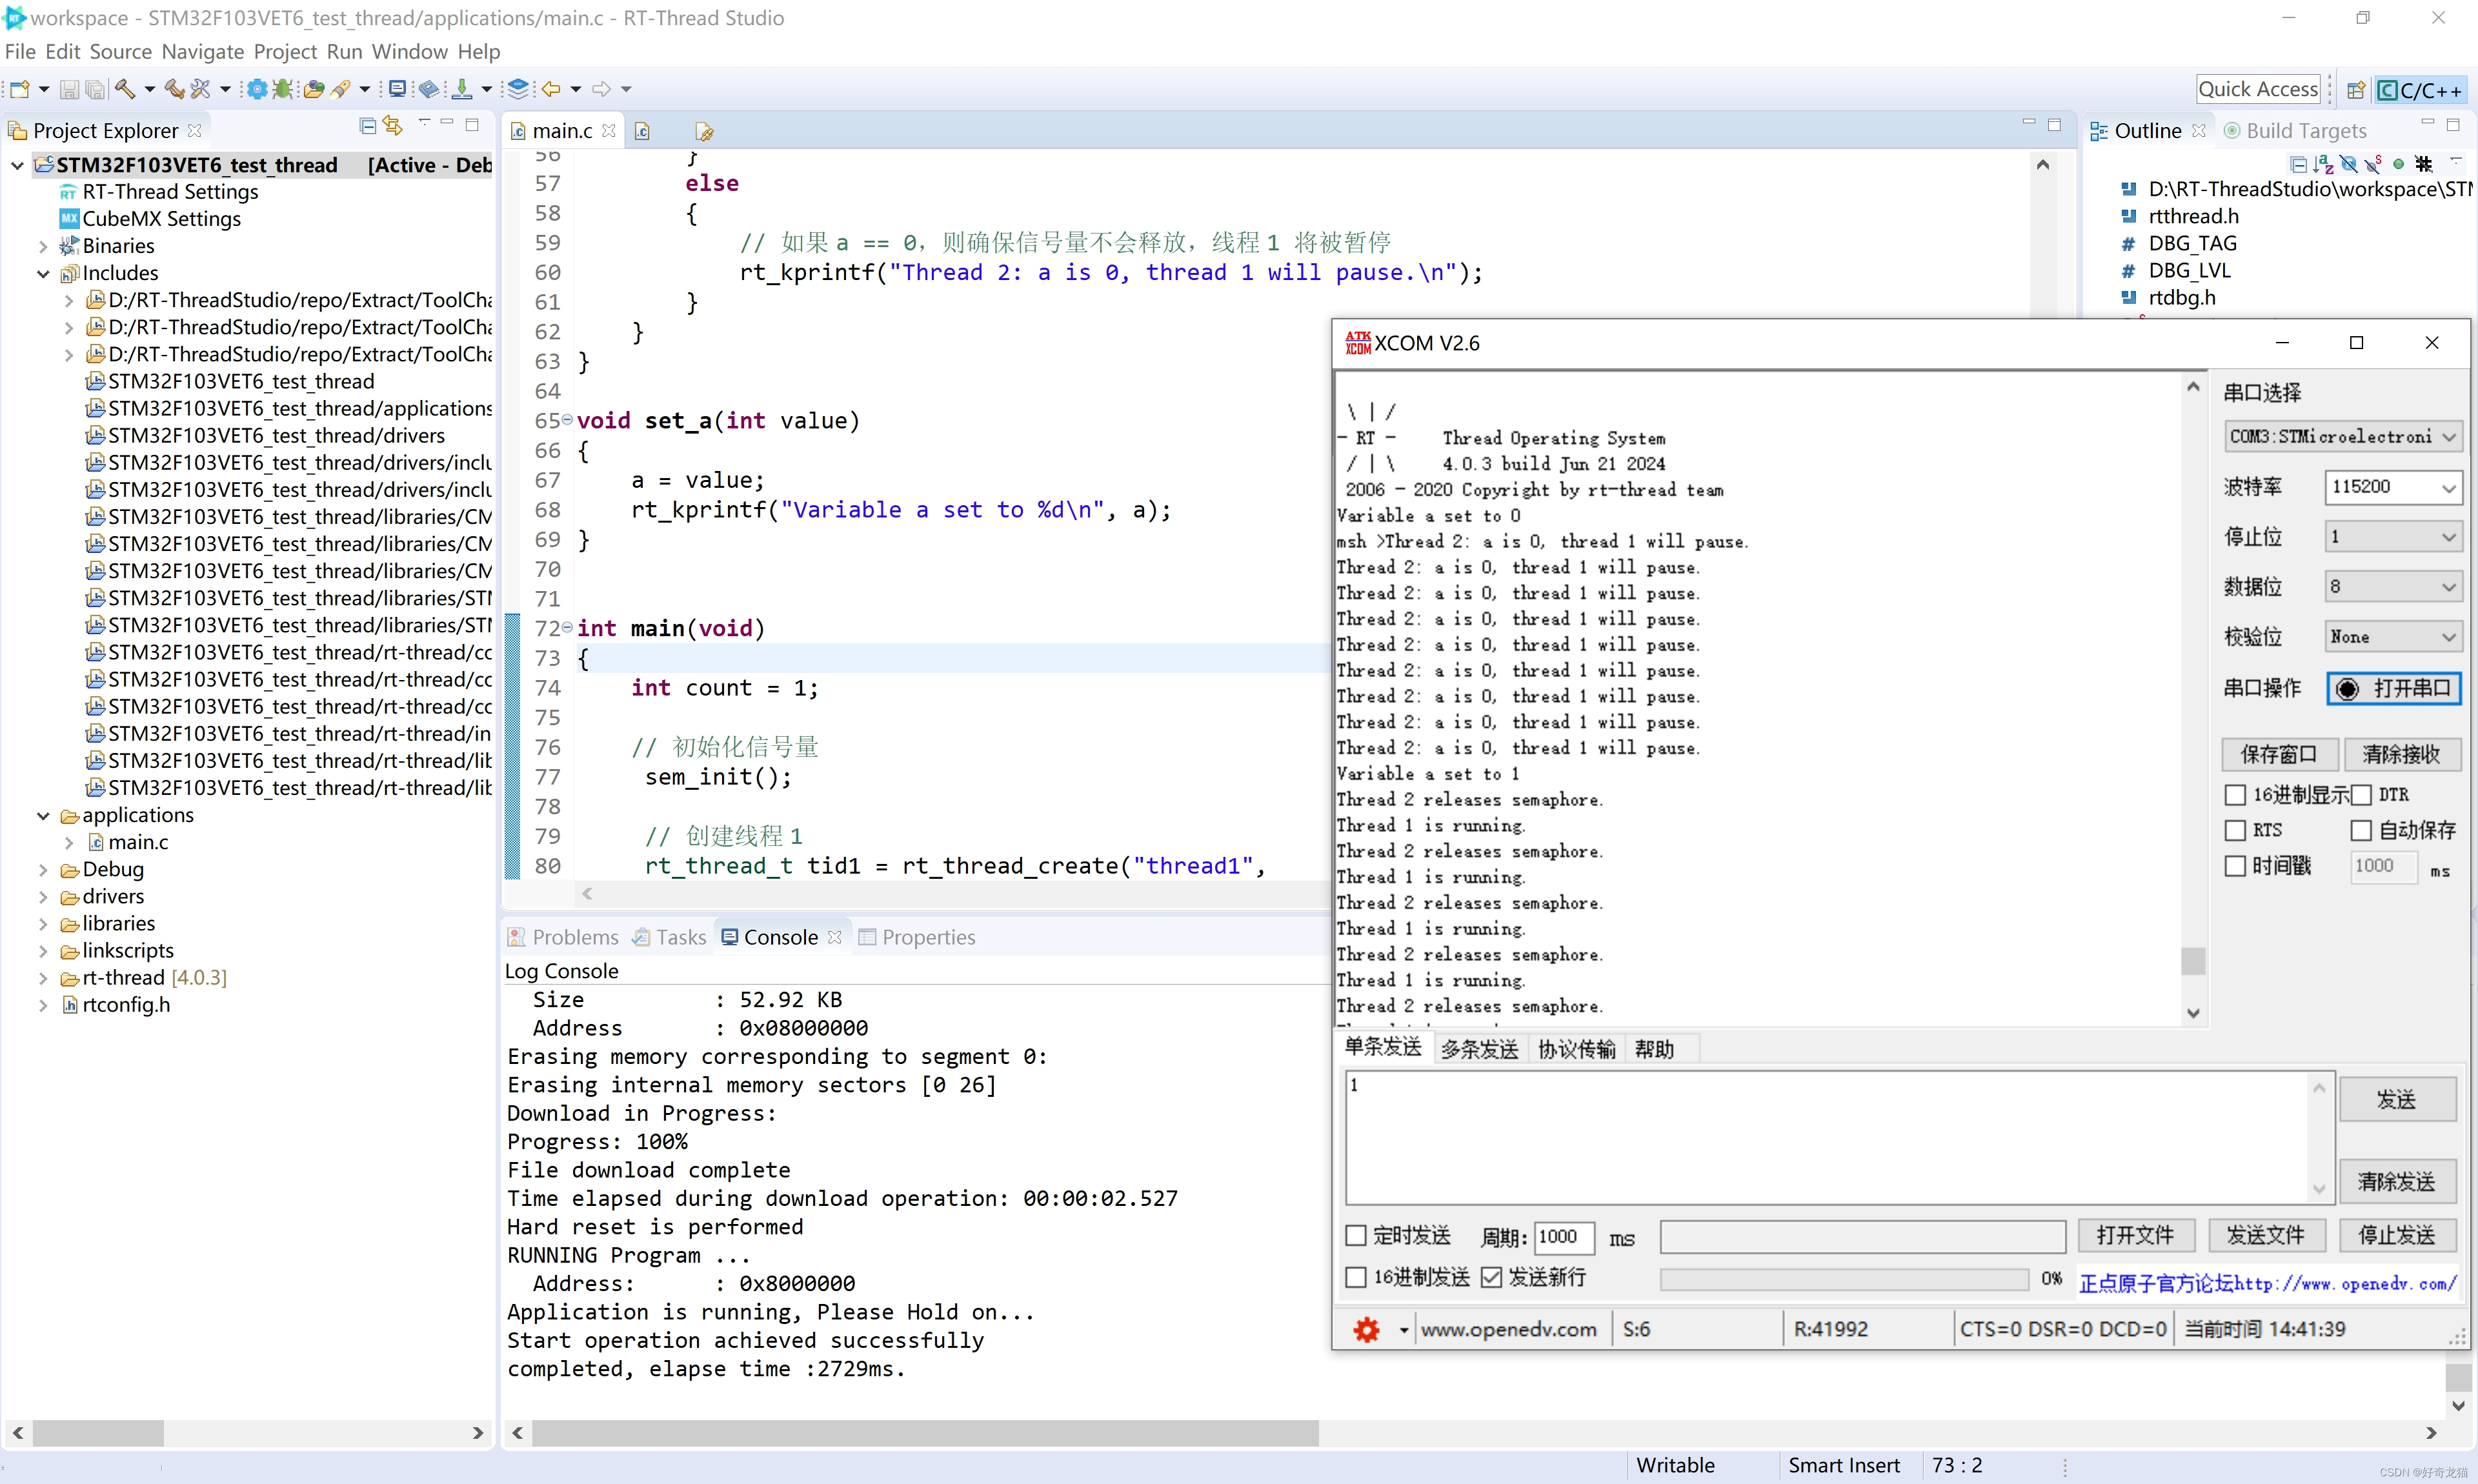2478x1484 pixels.
Task: Build the project with the hammer icon
Action: click(x=124, y=89)
